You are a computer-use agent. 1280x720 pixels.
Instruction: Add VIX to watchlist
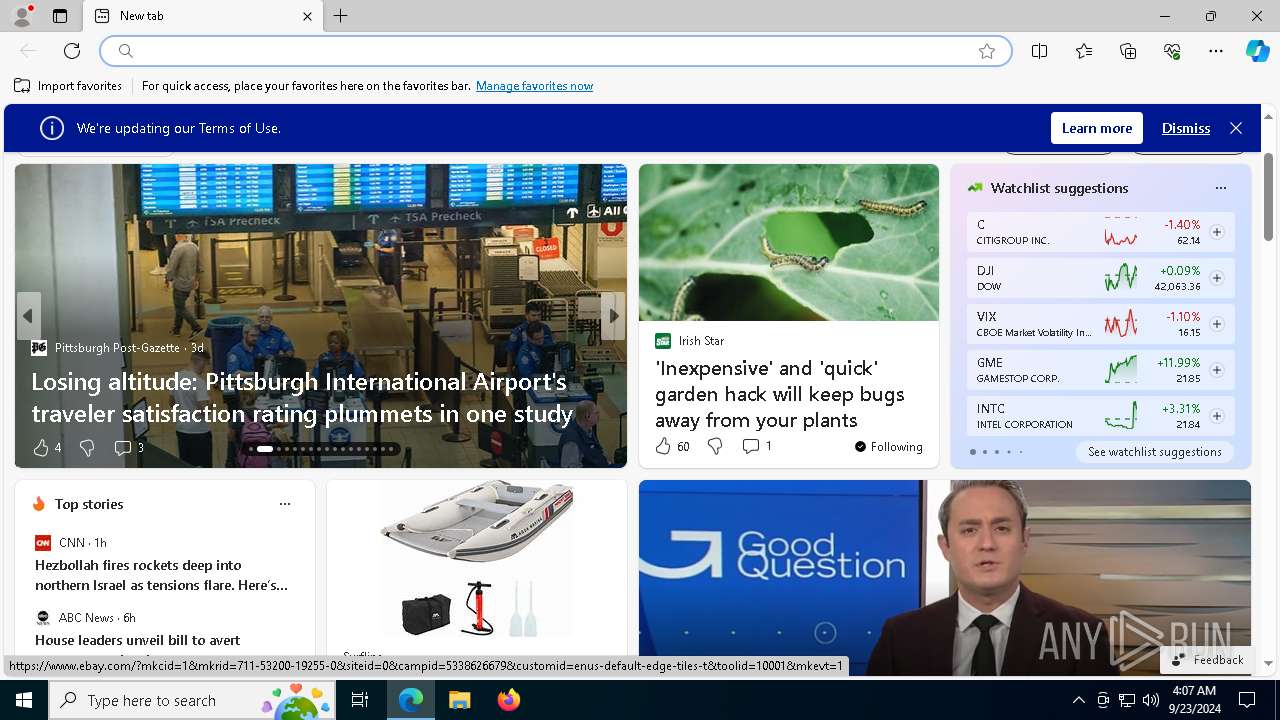1217,324
